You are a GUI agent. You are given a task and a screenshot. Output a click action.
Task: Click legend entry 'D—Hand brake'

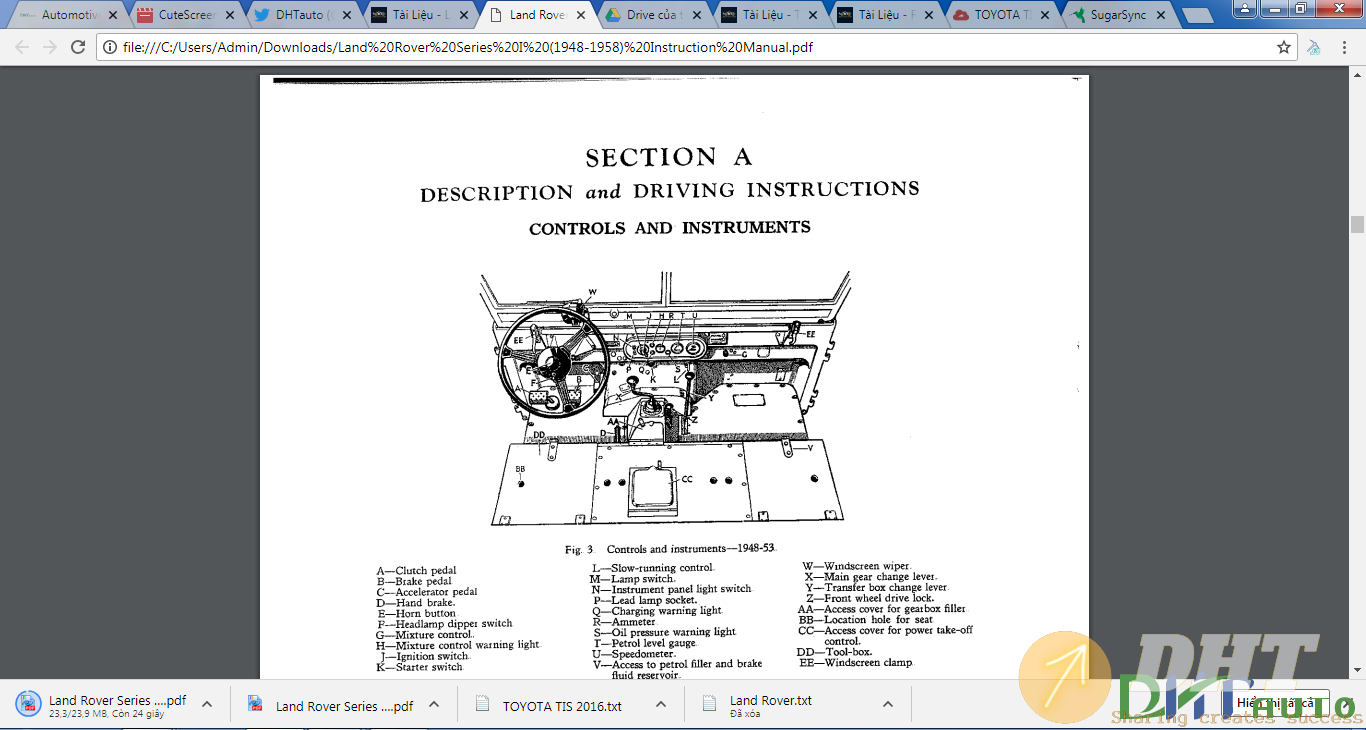click(416, 603)
